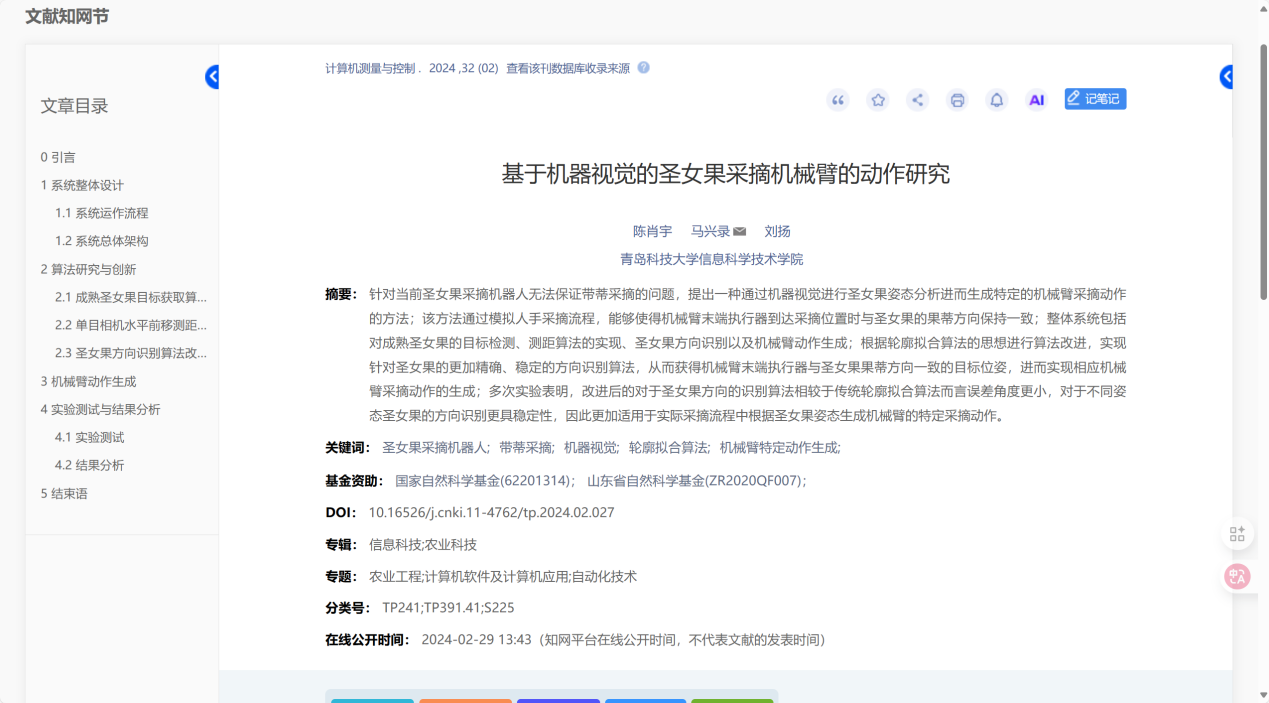Image resolution: width=1269 pixels, height=703 pixels.
Task: Expand the right side panel arrow
Action: [x=1227, y=77]
